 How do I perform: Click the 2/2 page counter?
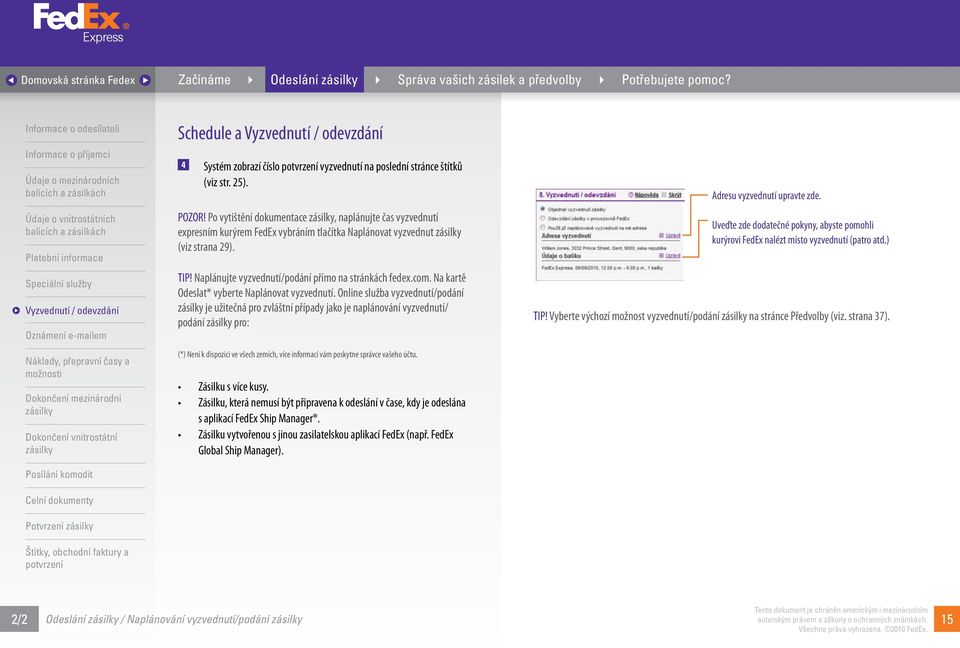[x=19, y=619]
